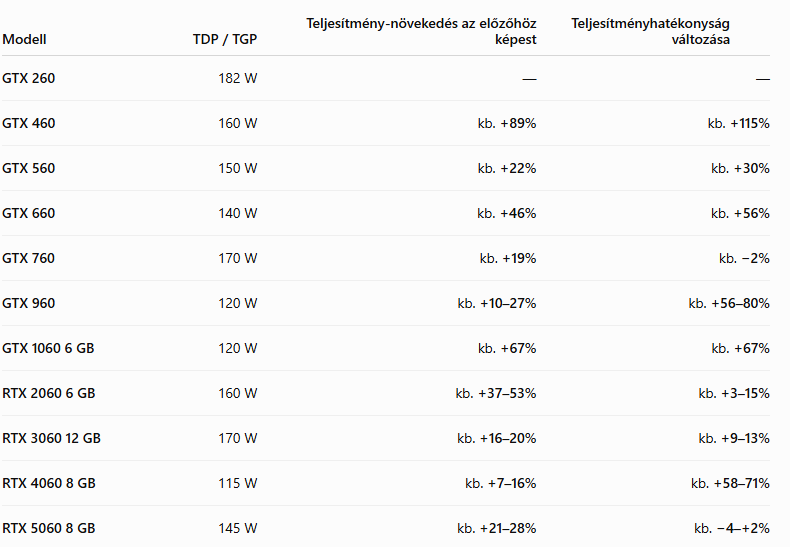Screen dimensions: 790x547
Task: Click the TDP / TGP column header
Action: pos(225,39)
